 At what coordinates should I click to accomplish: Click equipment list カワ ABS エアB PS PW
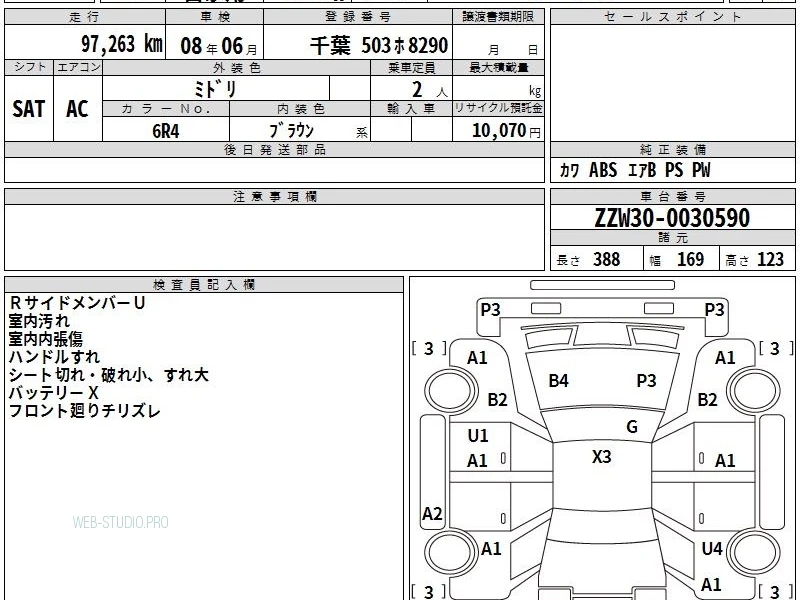(x=635, y=170)
